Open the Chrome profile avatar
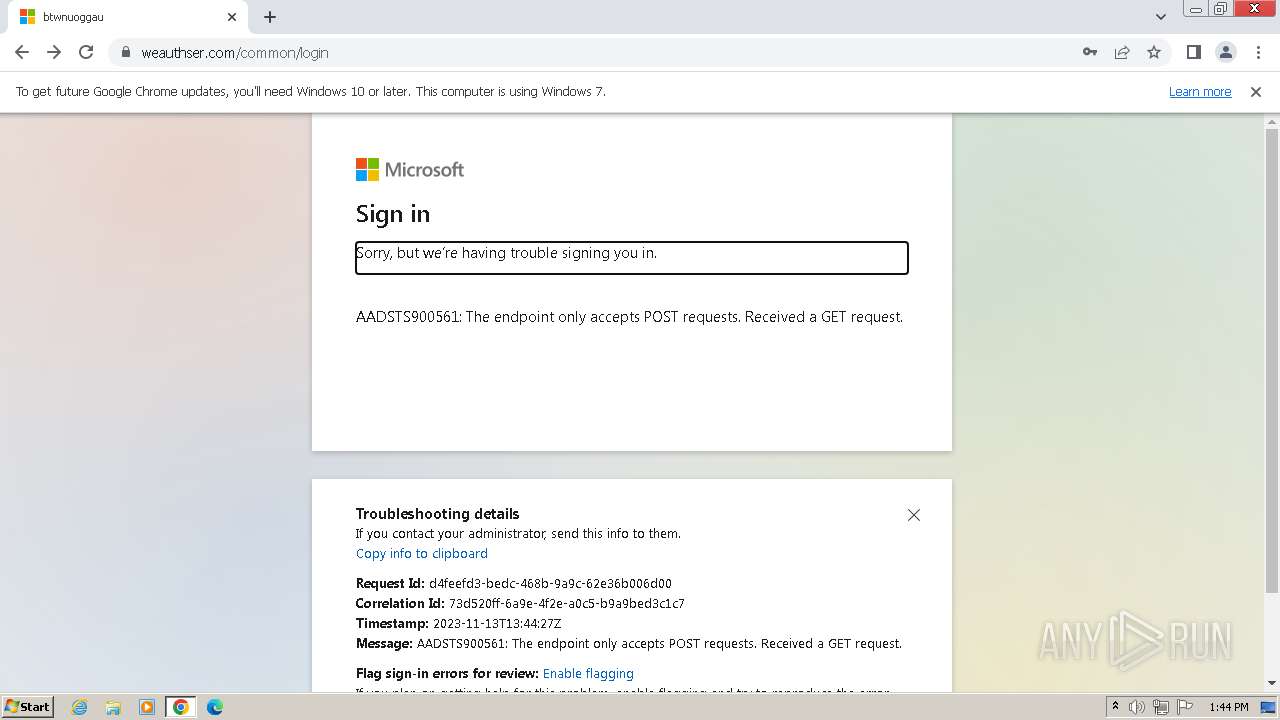 (1225, 52)
